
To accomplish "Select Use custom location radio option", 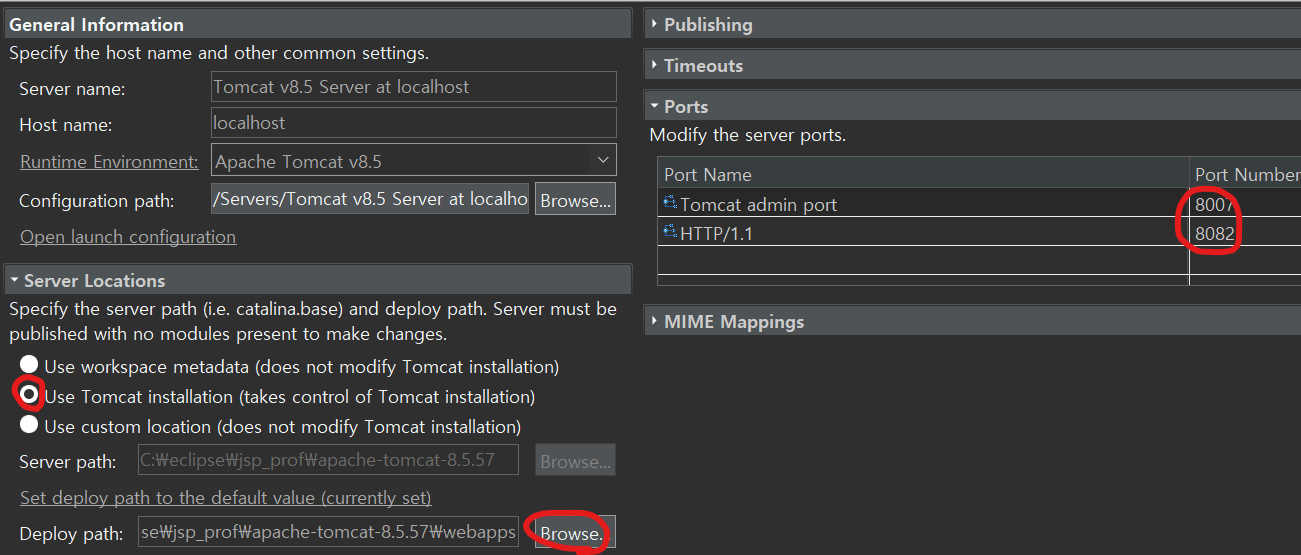I will [x=30, y=426].
